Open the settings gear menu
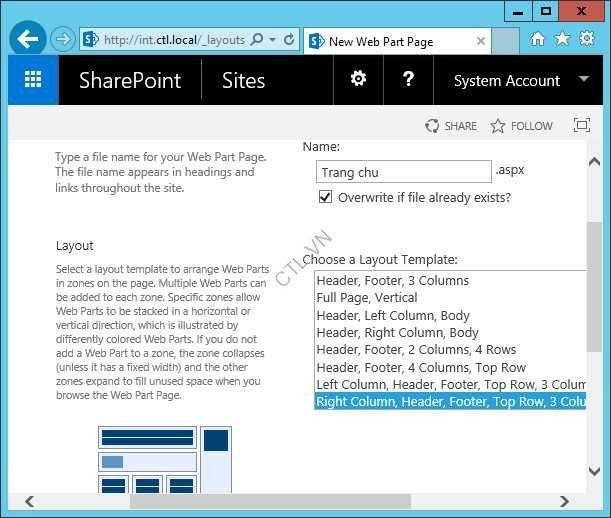Screen dimensions: 611x518 [358, 80]
